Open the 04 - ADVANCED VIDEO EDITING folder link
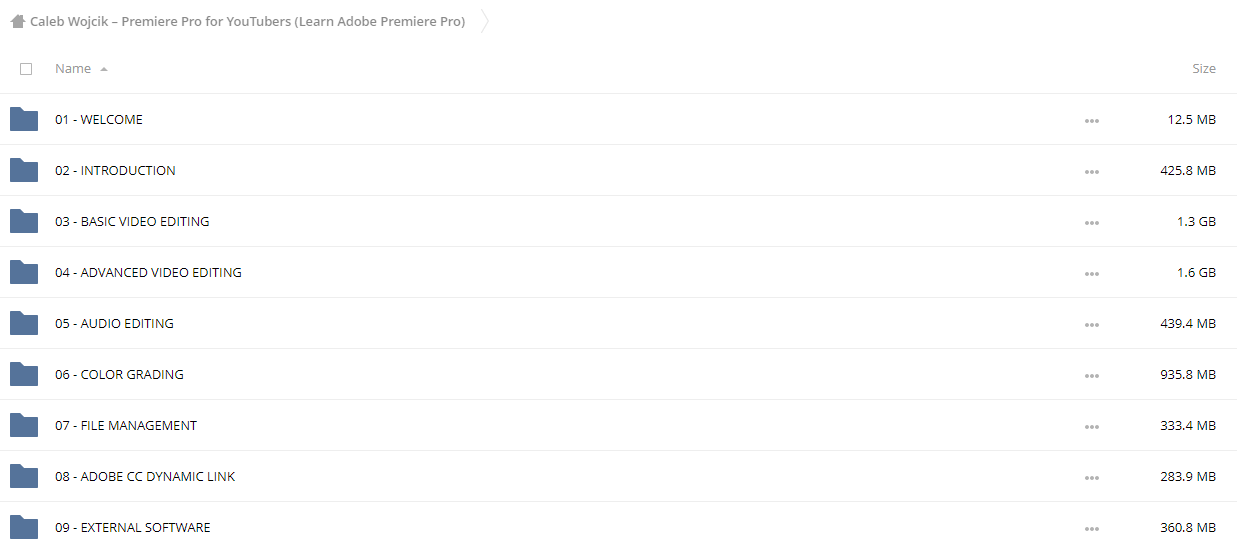The image size is (1237, 551). click(x=148, y=272)
